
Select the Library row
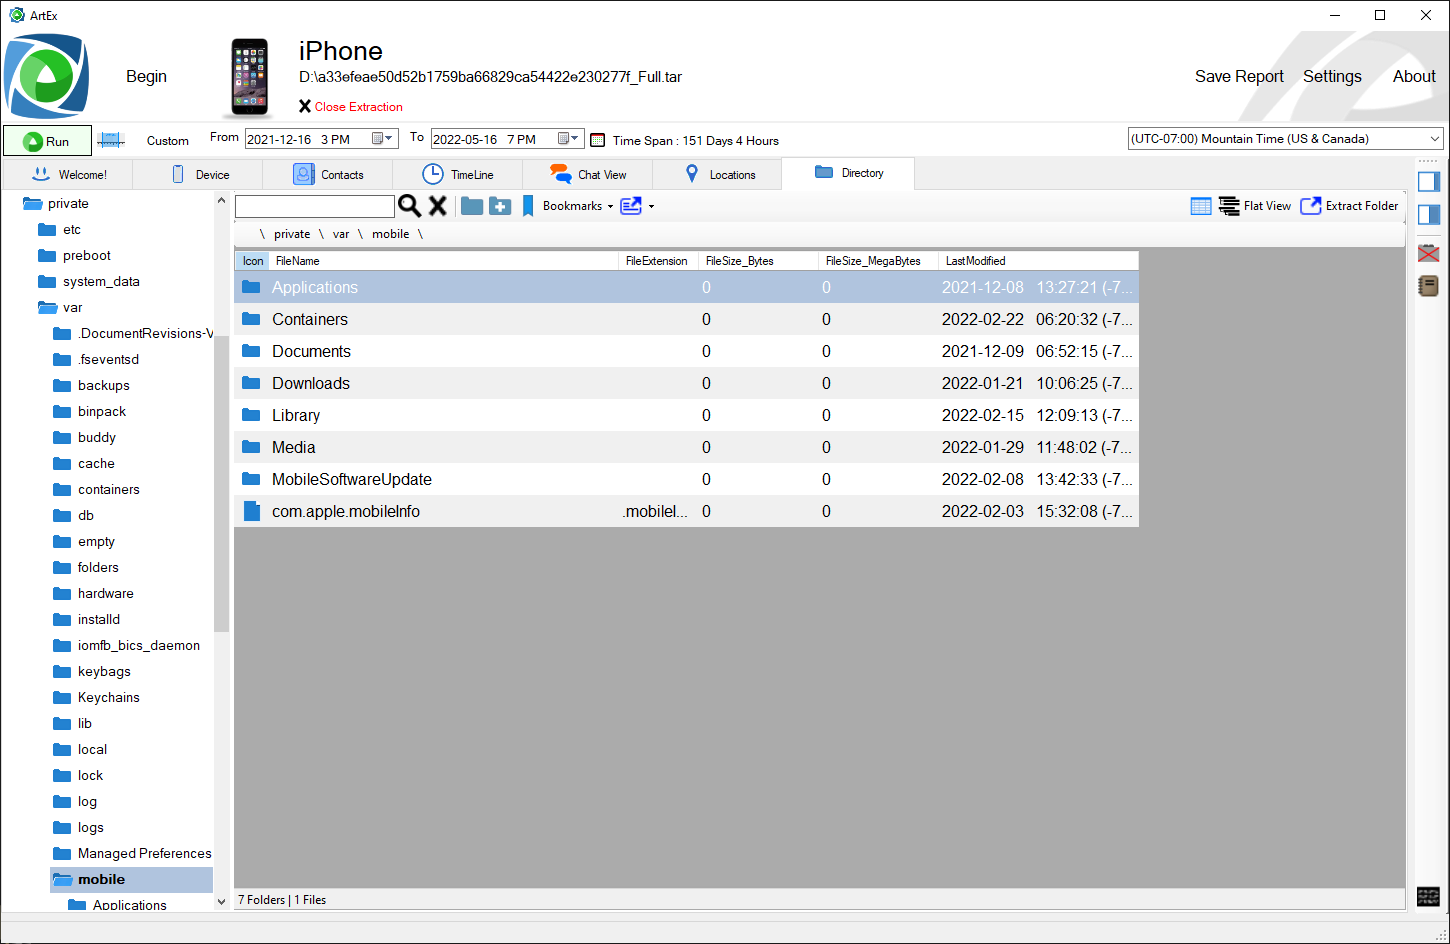pos(686,415)
